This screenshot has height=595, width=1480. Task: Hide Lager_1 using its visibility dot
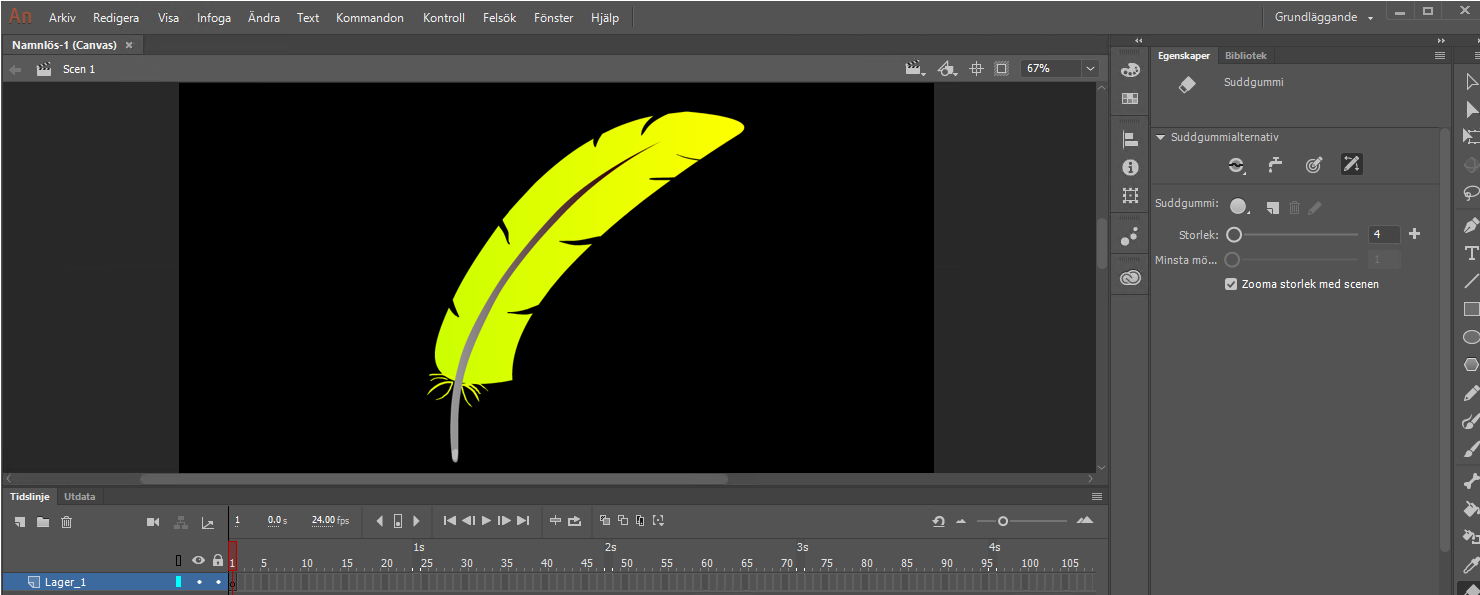pos(199,582)
